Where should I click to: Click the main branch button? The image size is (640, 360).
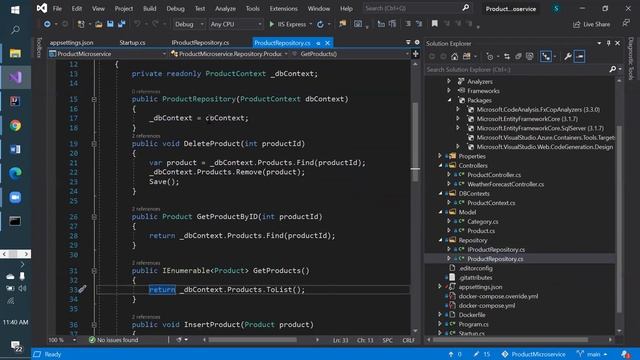tap(592, 354)
